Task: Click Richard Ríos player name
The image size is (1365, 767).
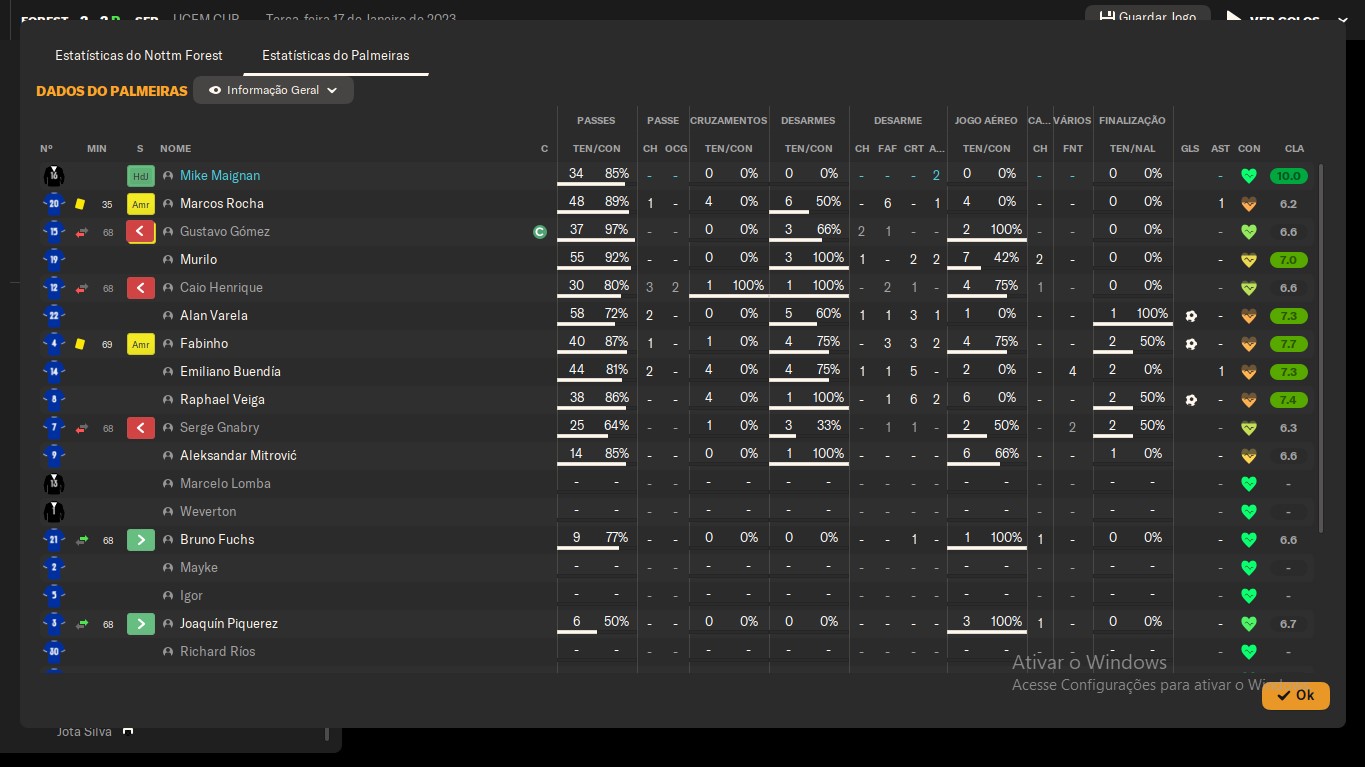Action: [217, 651]
